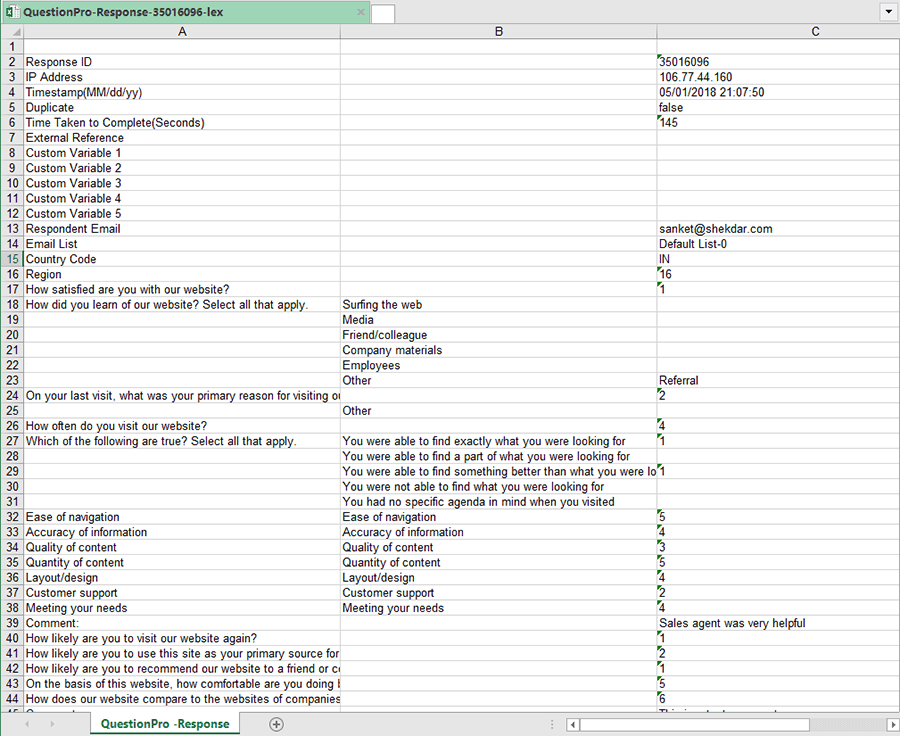900x736 pixels.
Task: Select the Custom Variable 3 cell
Action: 182,183
